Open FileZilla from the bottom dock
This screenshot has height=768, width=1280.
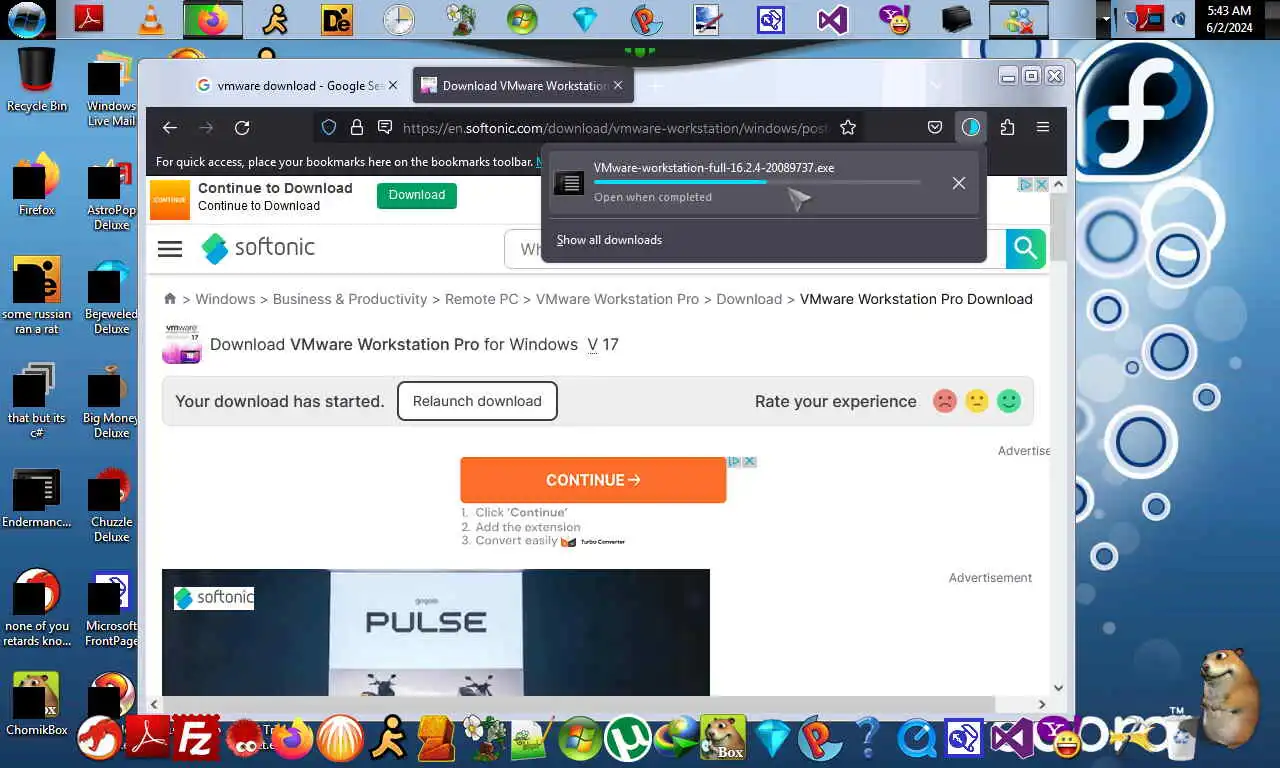197,740
